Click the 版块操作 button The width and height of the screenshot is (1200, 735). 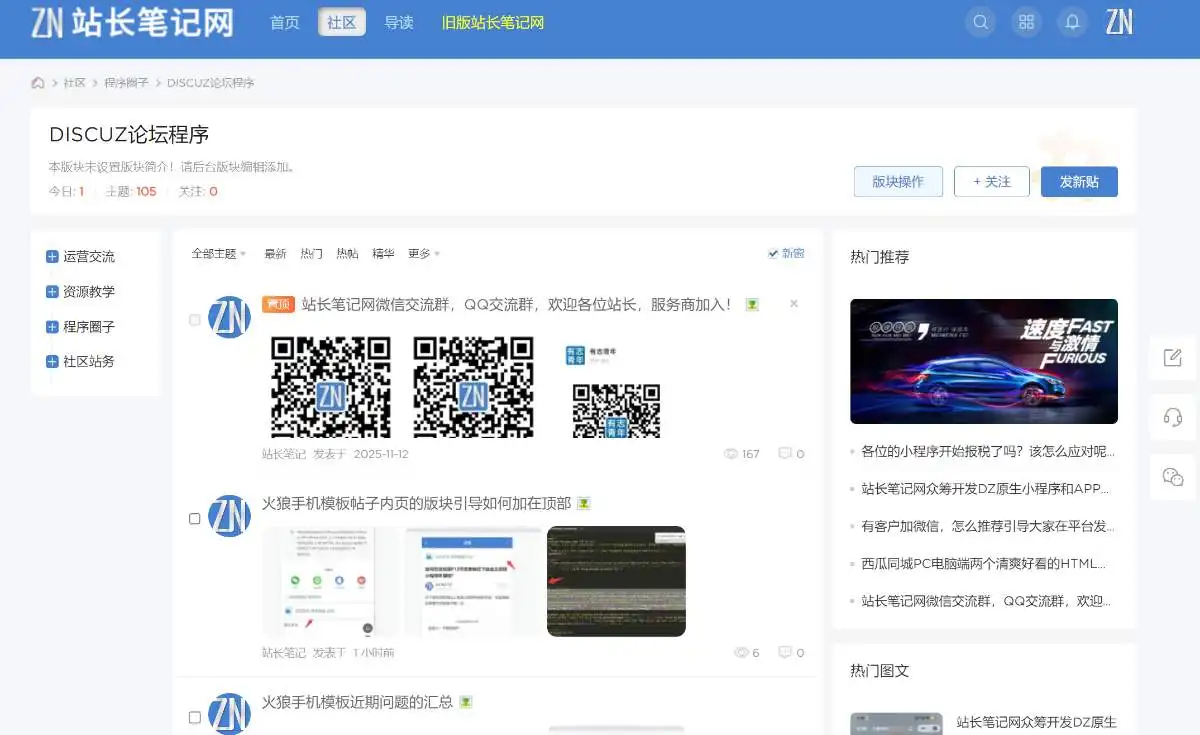898,182
